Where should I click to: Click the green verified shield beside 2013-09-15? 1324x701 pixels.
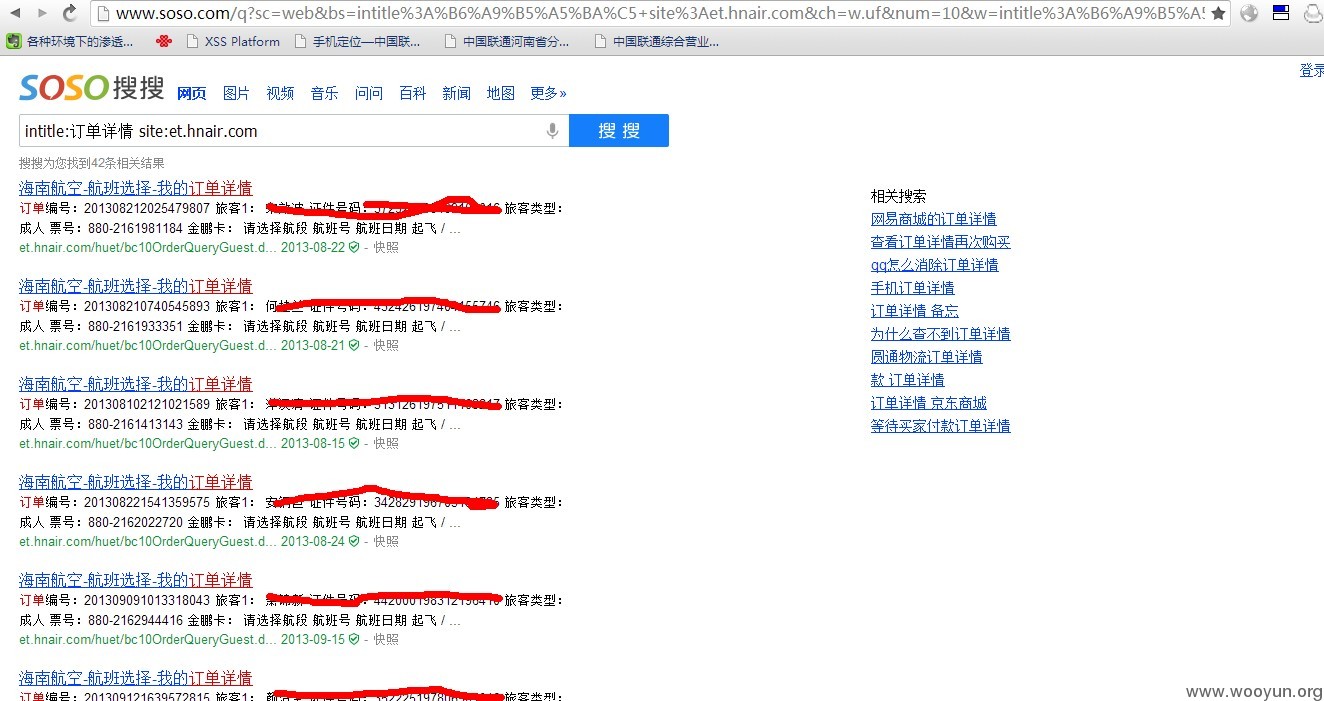[x=353, y=639]
